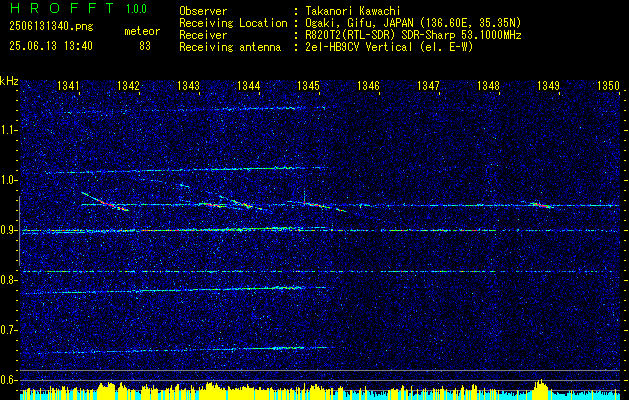Click the HROFFT title text
The width and height of the screenshot is (629, 400).
click(x=63, y=8)
